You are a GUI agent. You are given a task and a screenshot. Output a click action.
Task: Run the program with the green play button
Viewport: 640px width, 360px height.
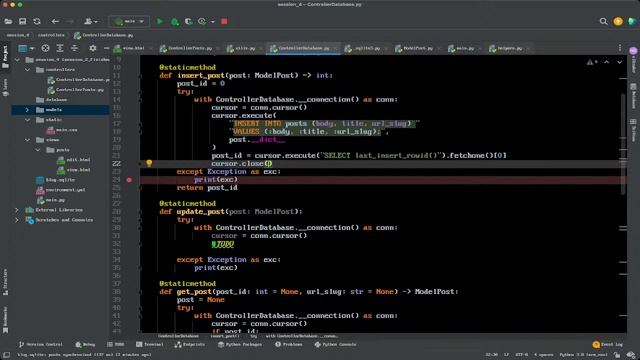[160, 21]
